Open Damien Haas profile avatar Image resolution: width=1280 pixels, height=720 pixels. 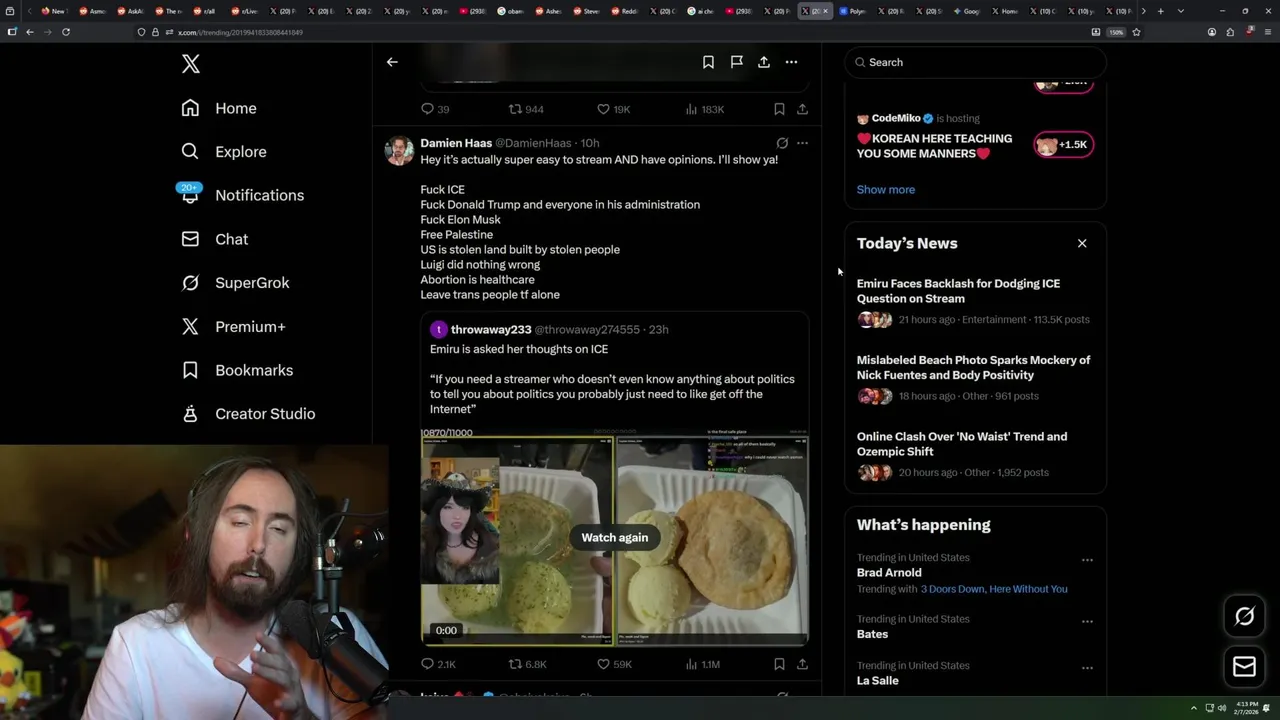[399, 151]
